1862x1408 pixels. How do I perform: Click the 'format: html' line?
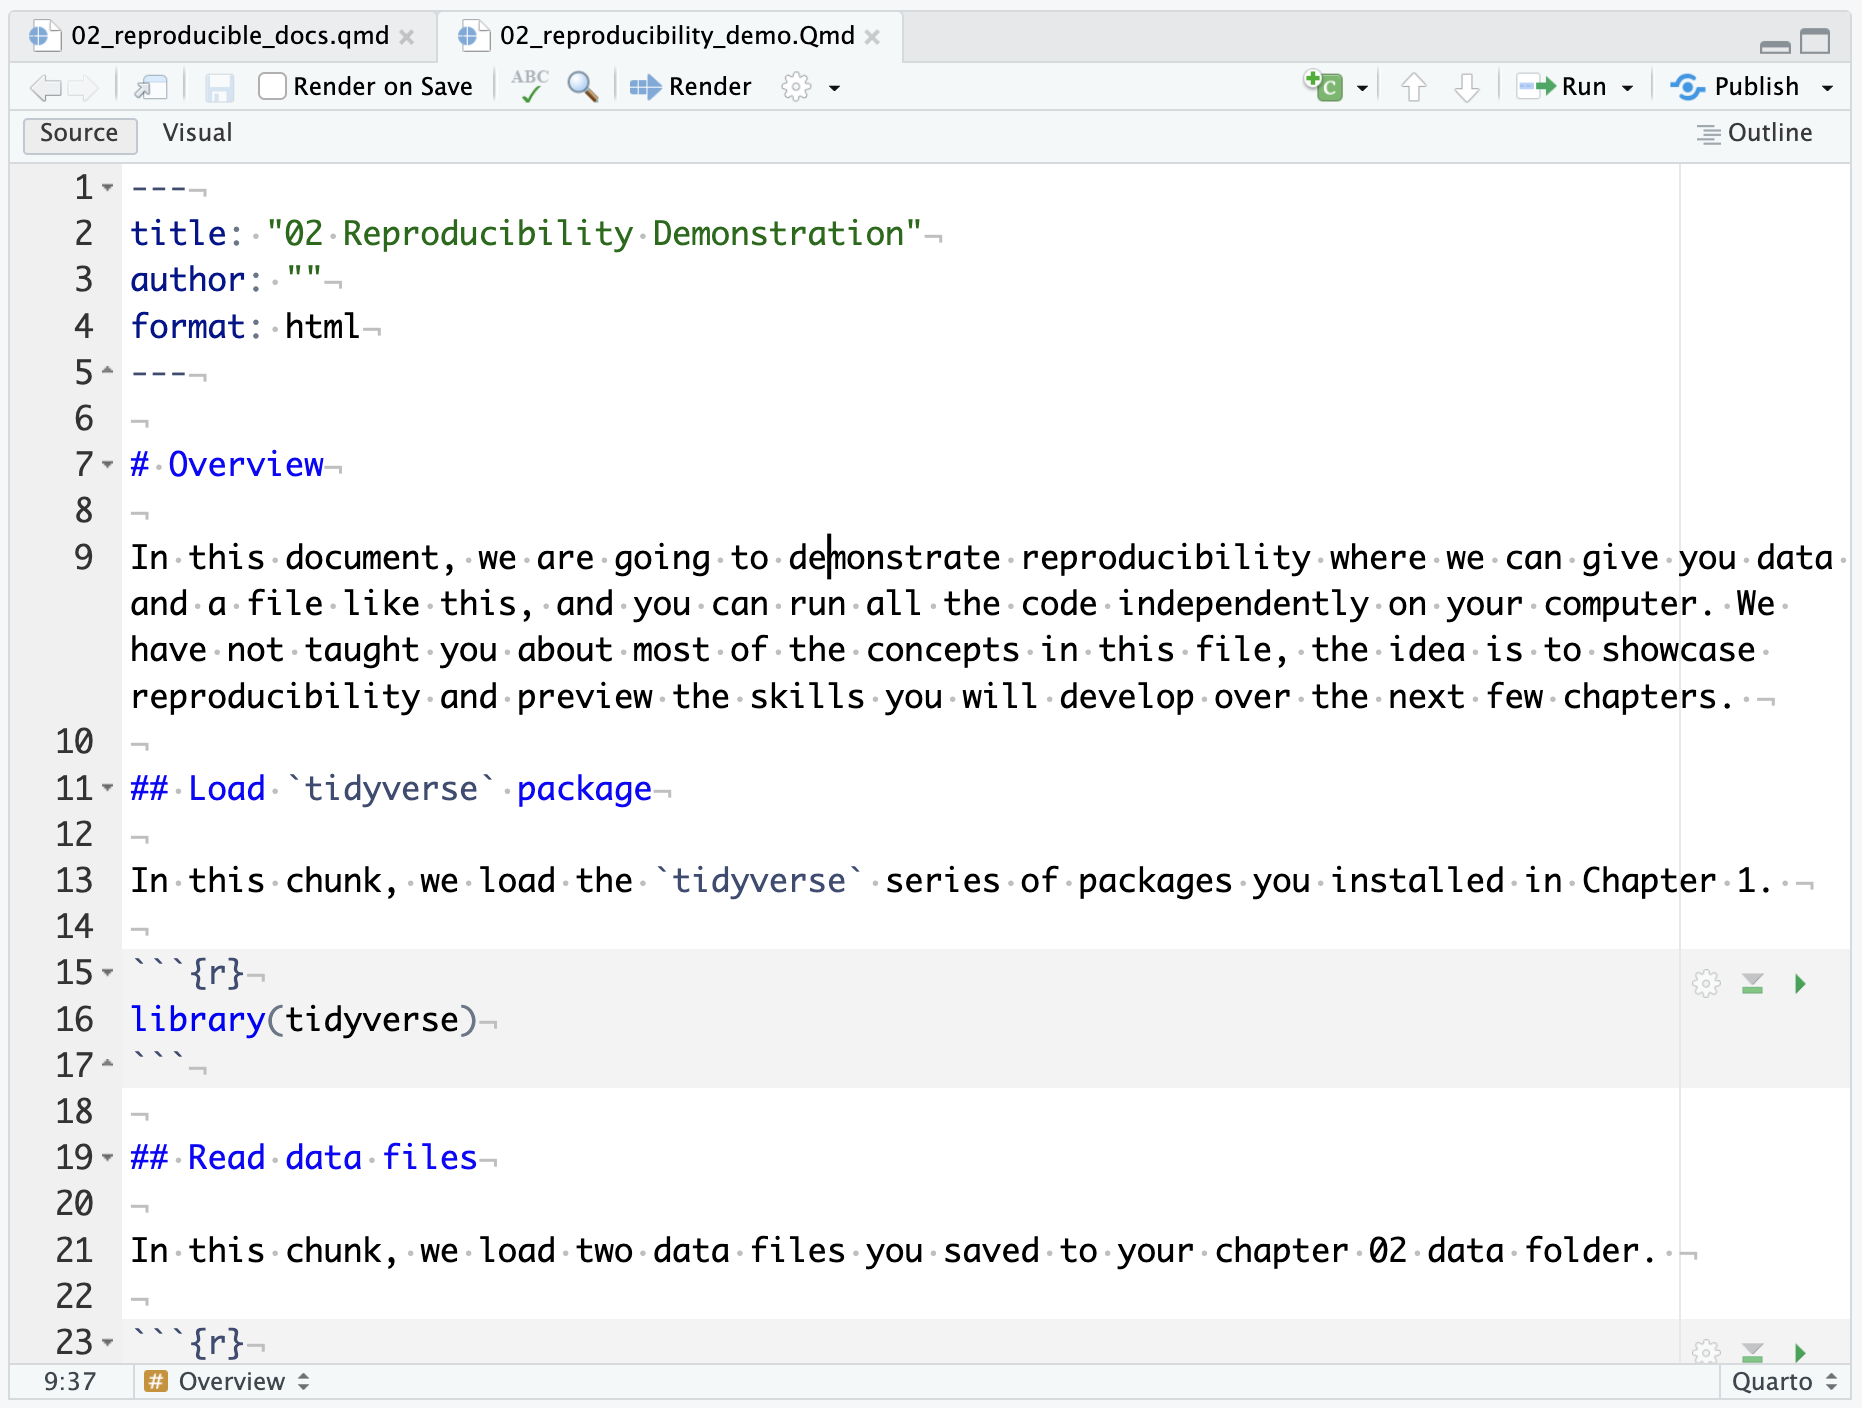tap(245, 326)
